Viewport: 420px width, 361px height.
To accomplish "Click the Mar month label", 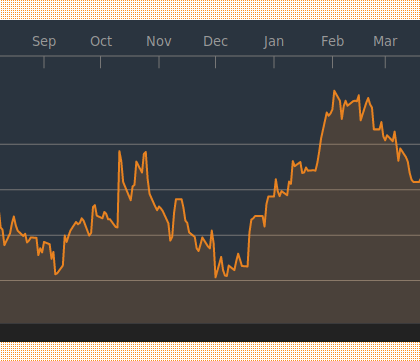I will point(385,41).
